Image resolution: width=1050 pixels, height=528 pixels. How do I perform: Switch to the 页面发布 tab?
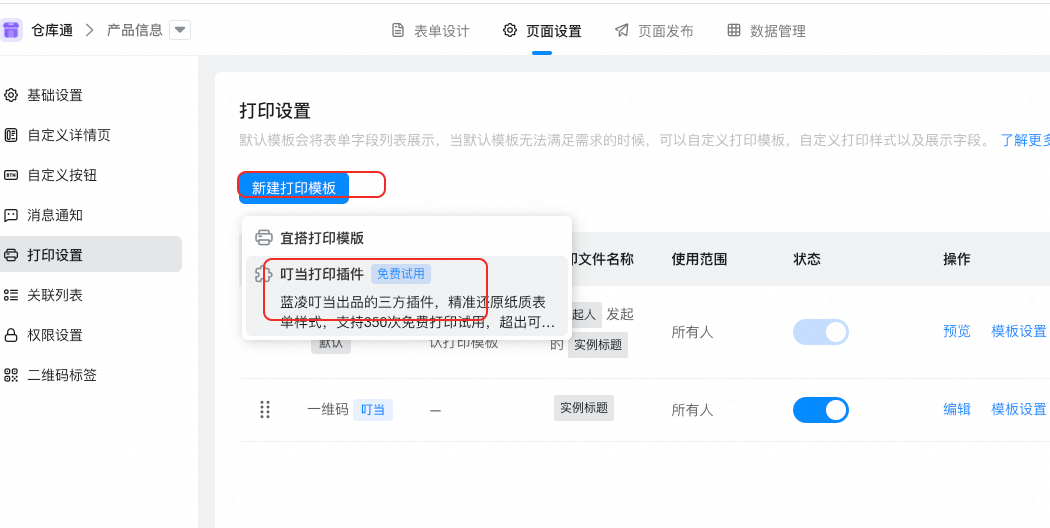click(654, 31)
